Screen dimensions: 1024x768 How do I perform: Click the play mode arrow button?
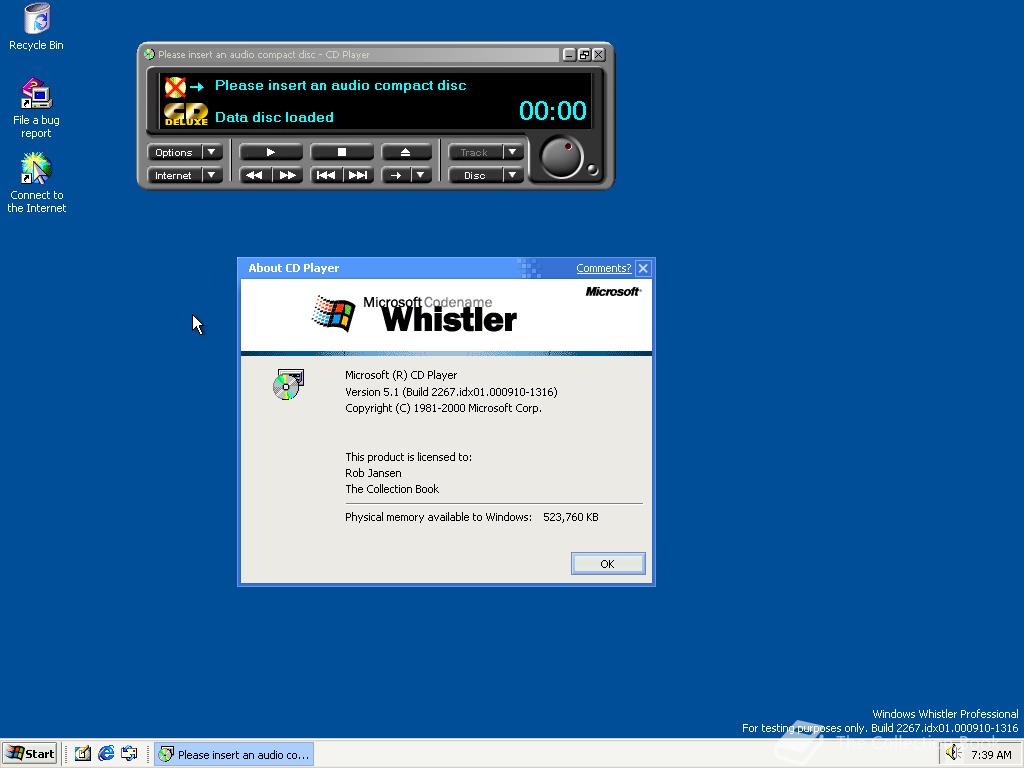(396, 175)
